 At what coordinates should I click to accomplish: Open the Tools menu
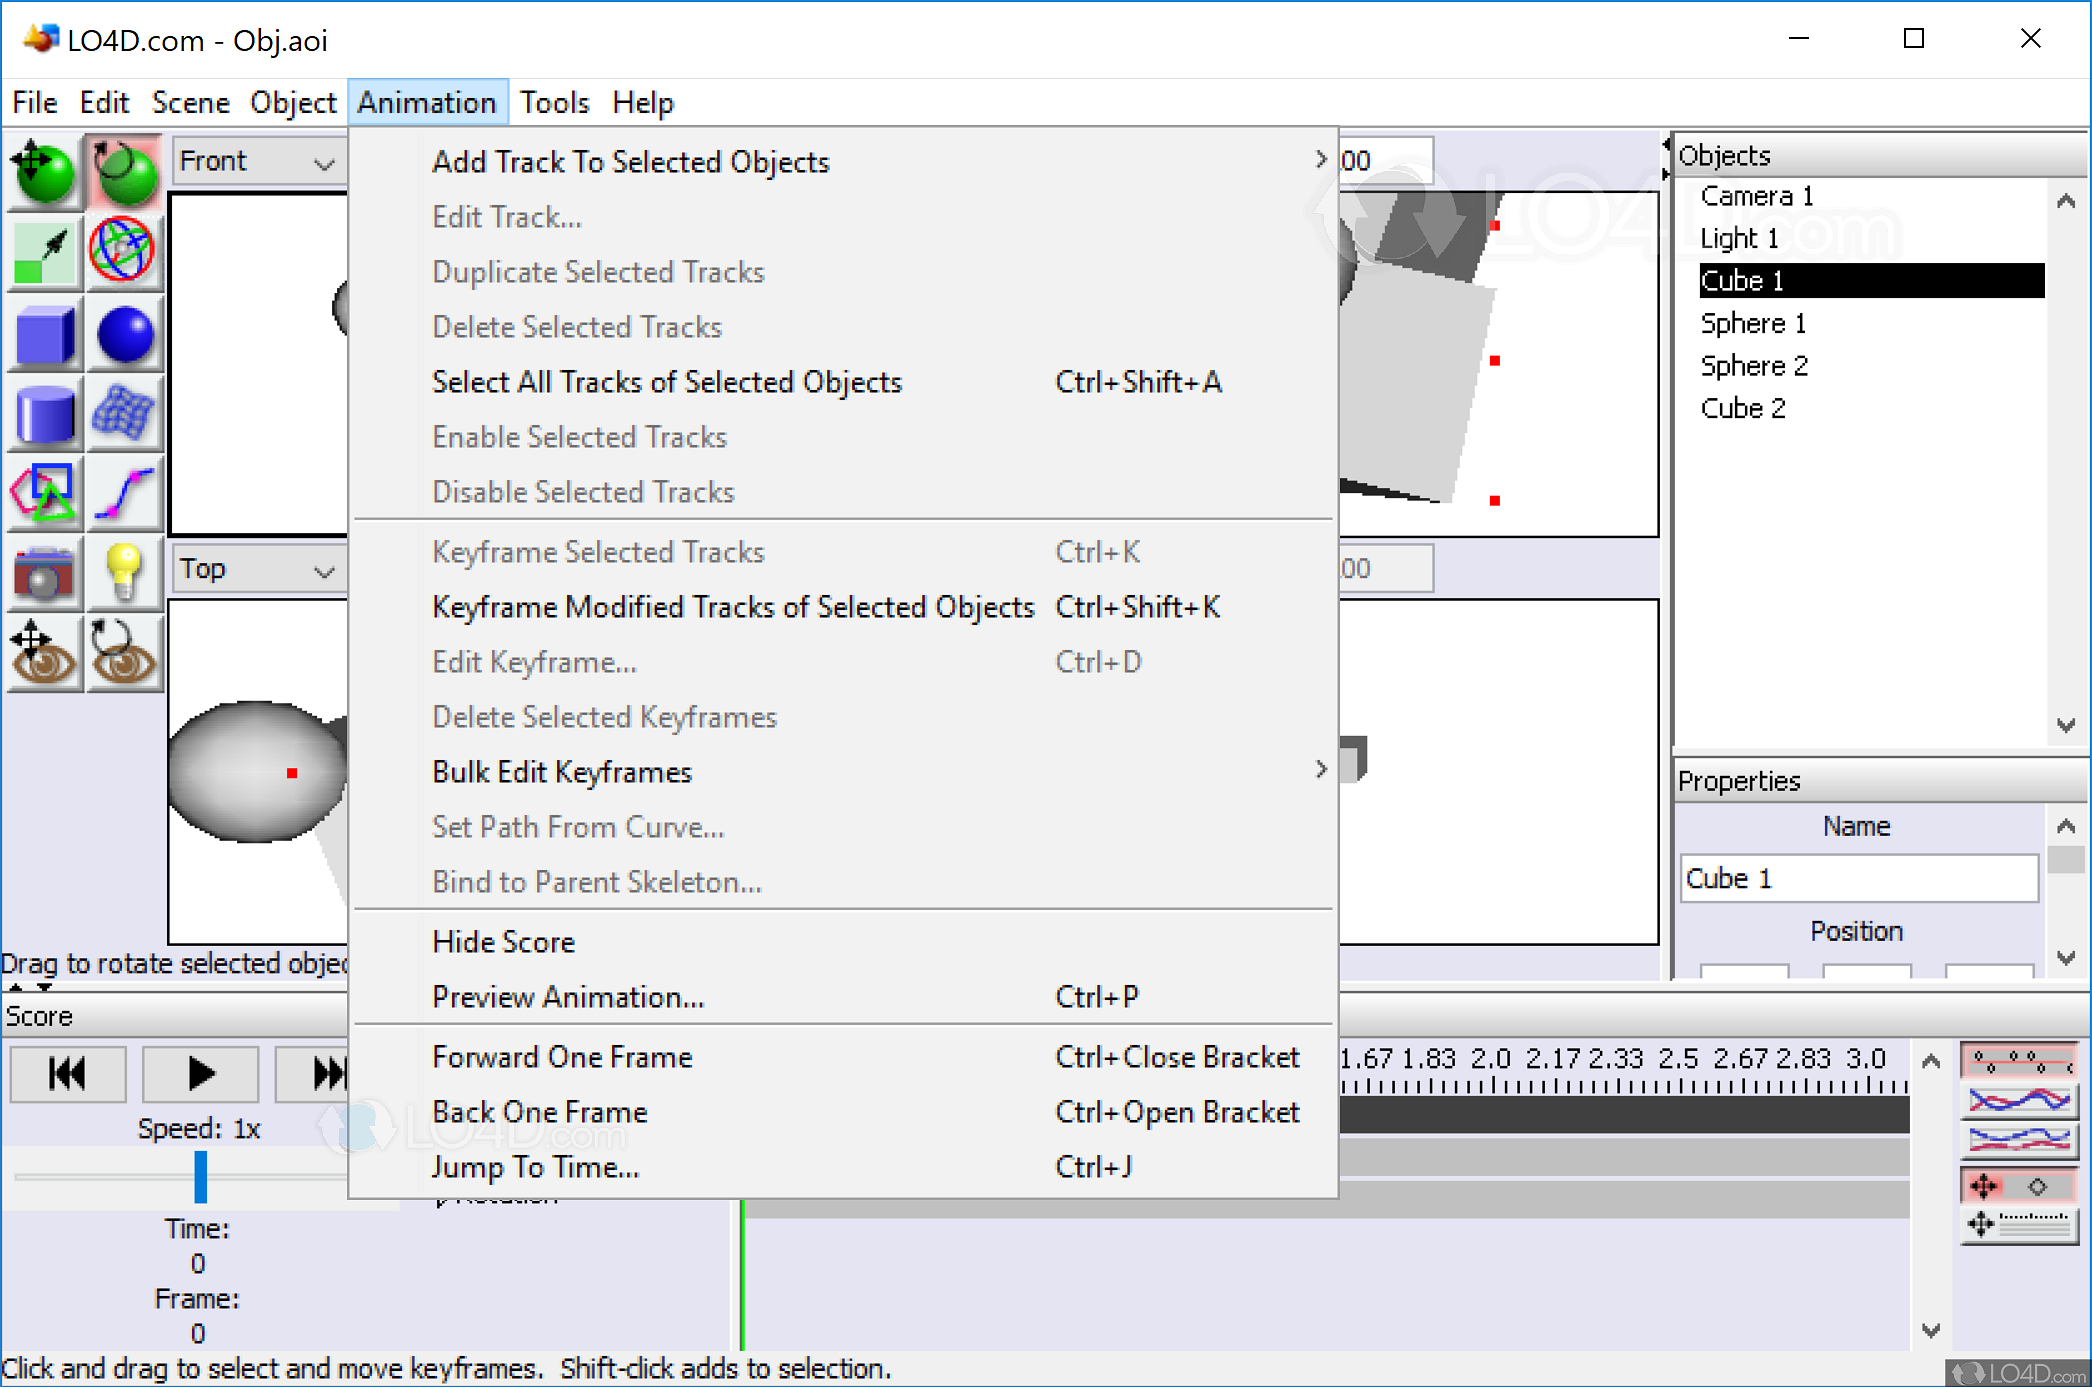pyautogui.click(x=554, y=102)
